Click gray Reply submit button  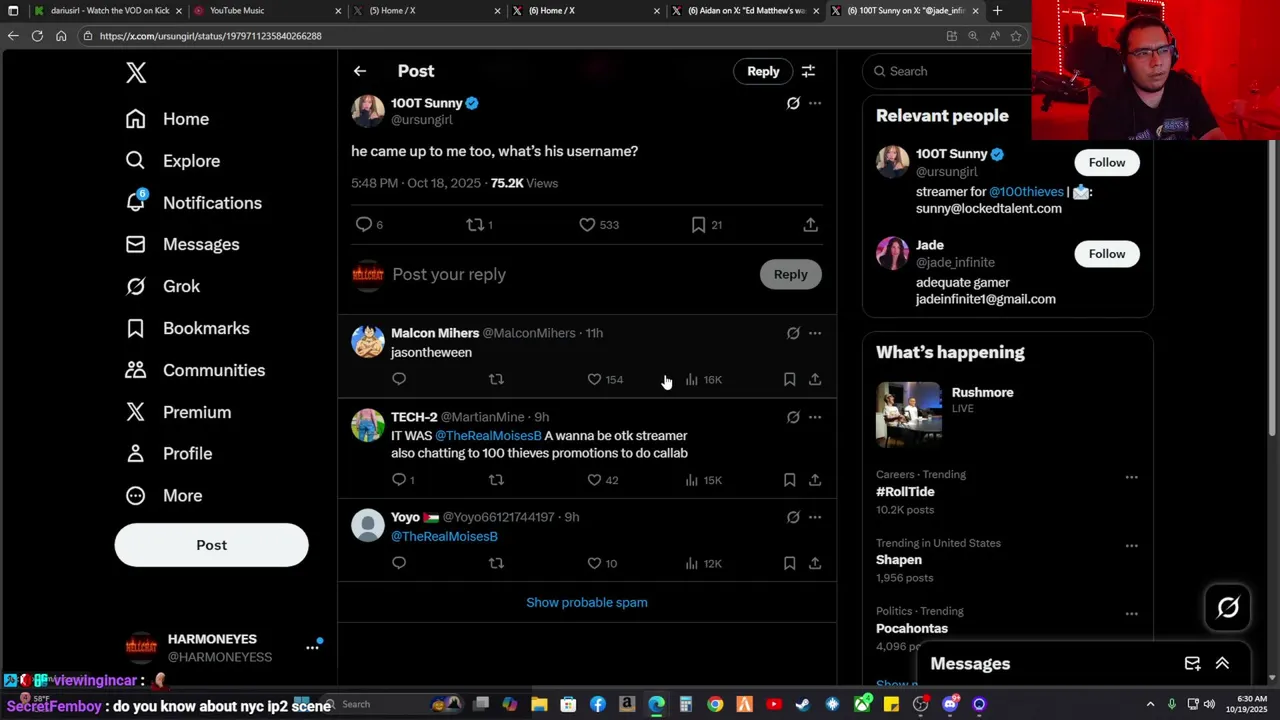[x=790, y=274]
